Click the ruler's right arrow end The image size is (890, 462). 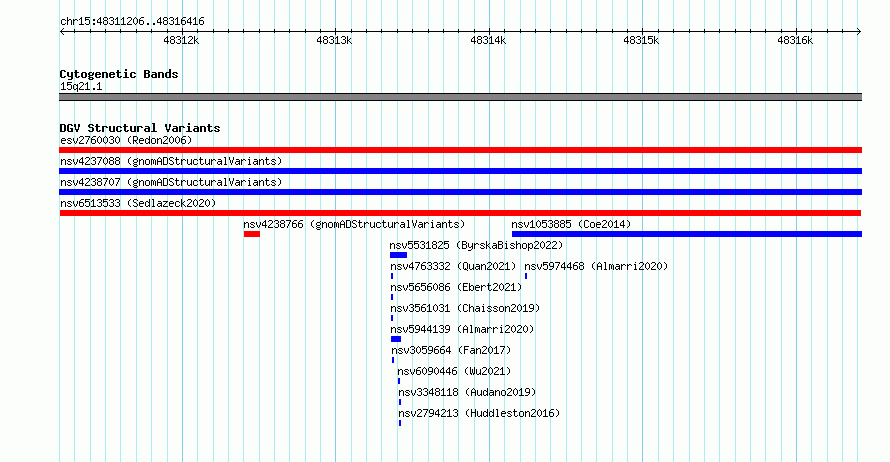pos(859,32)
